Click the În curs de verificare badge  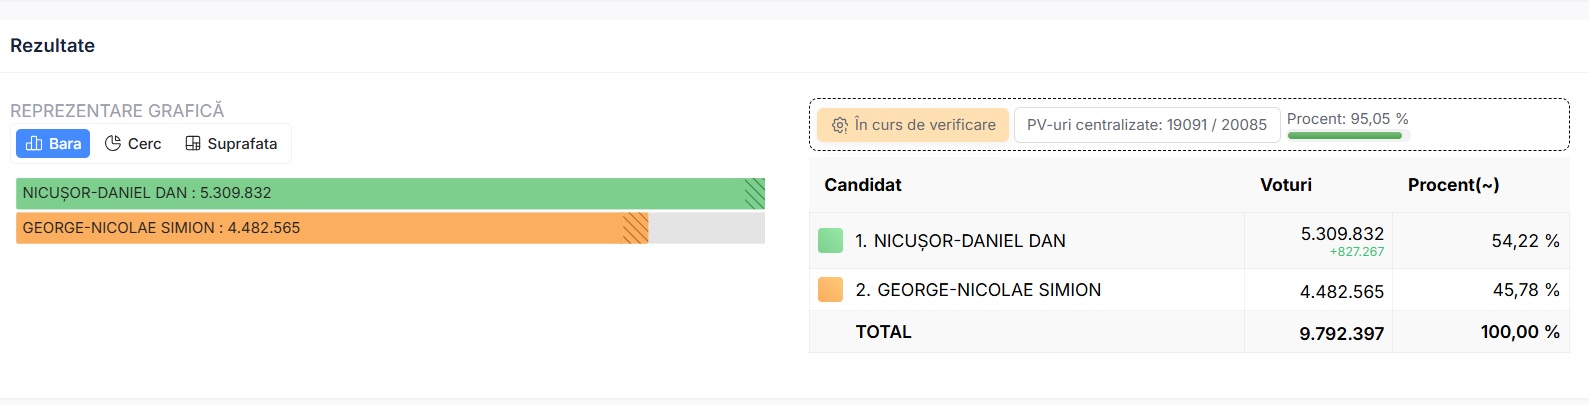[913, 125]
